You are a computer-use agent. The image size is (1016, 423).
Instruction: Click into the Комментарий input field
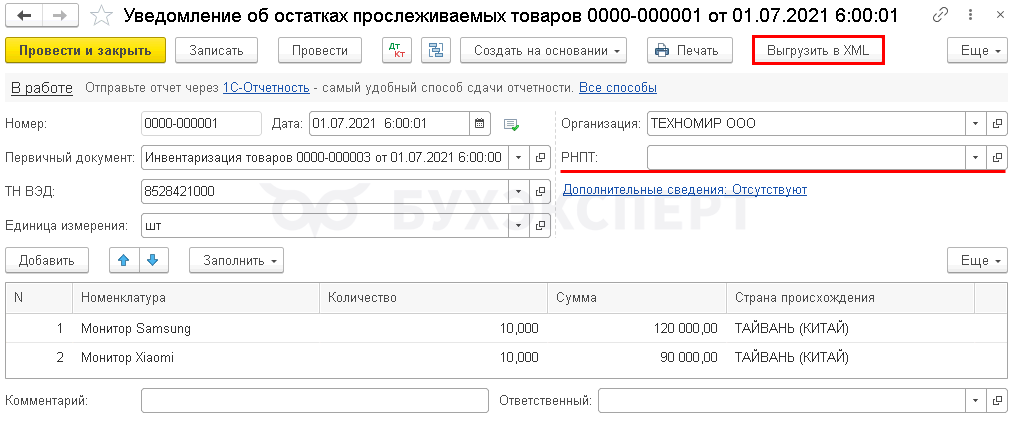[314, 400]
